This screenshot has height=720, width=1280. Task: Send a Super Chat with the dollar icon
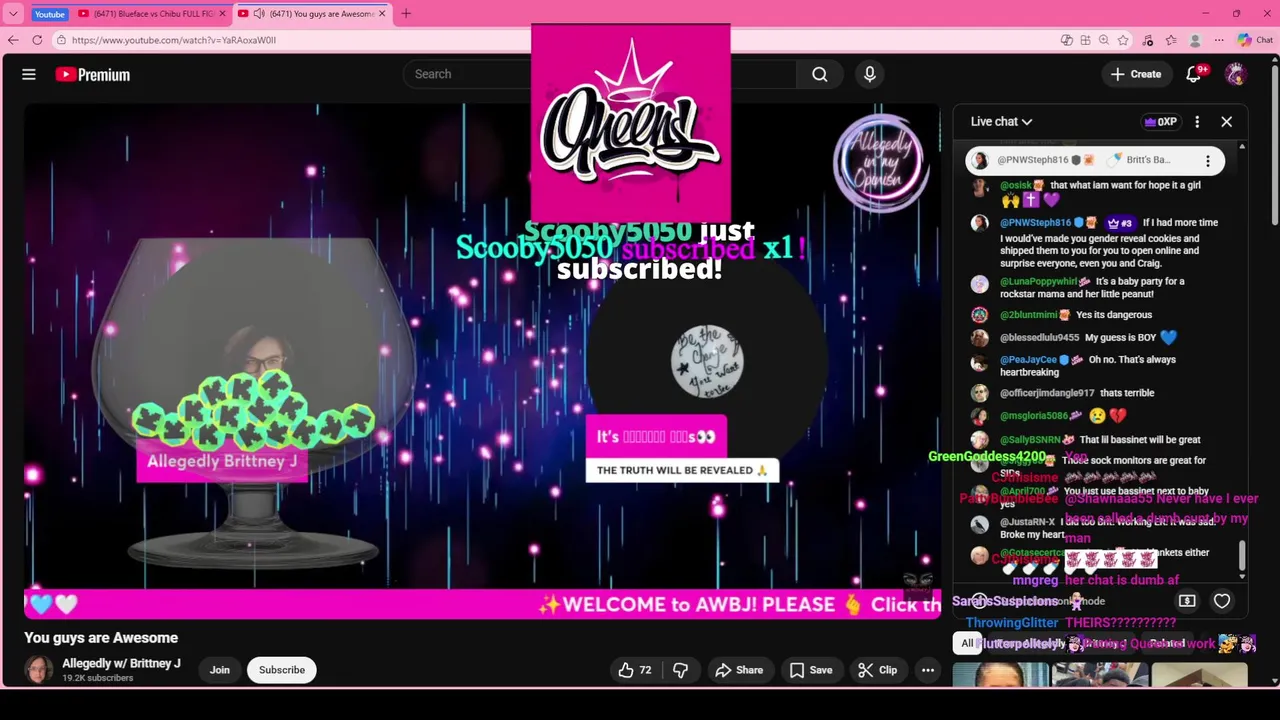point(1187,601)
